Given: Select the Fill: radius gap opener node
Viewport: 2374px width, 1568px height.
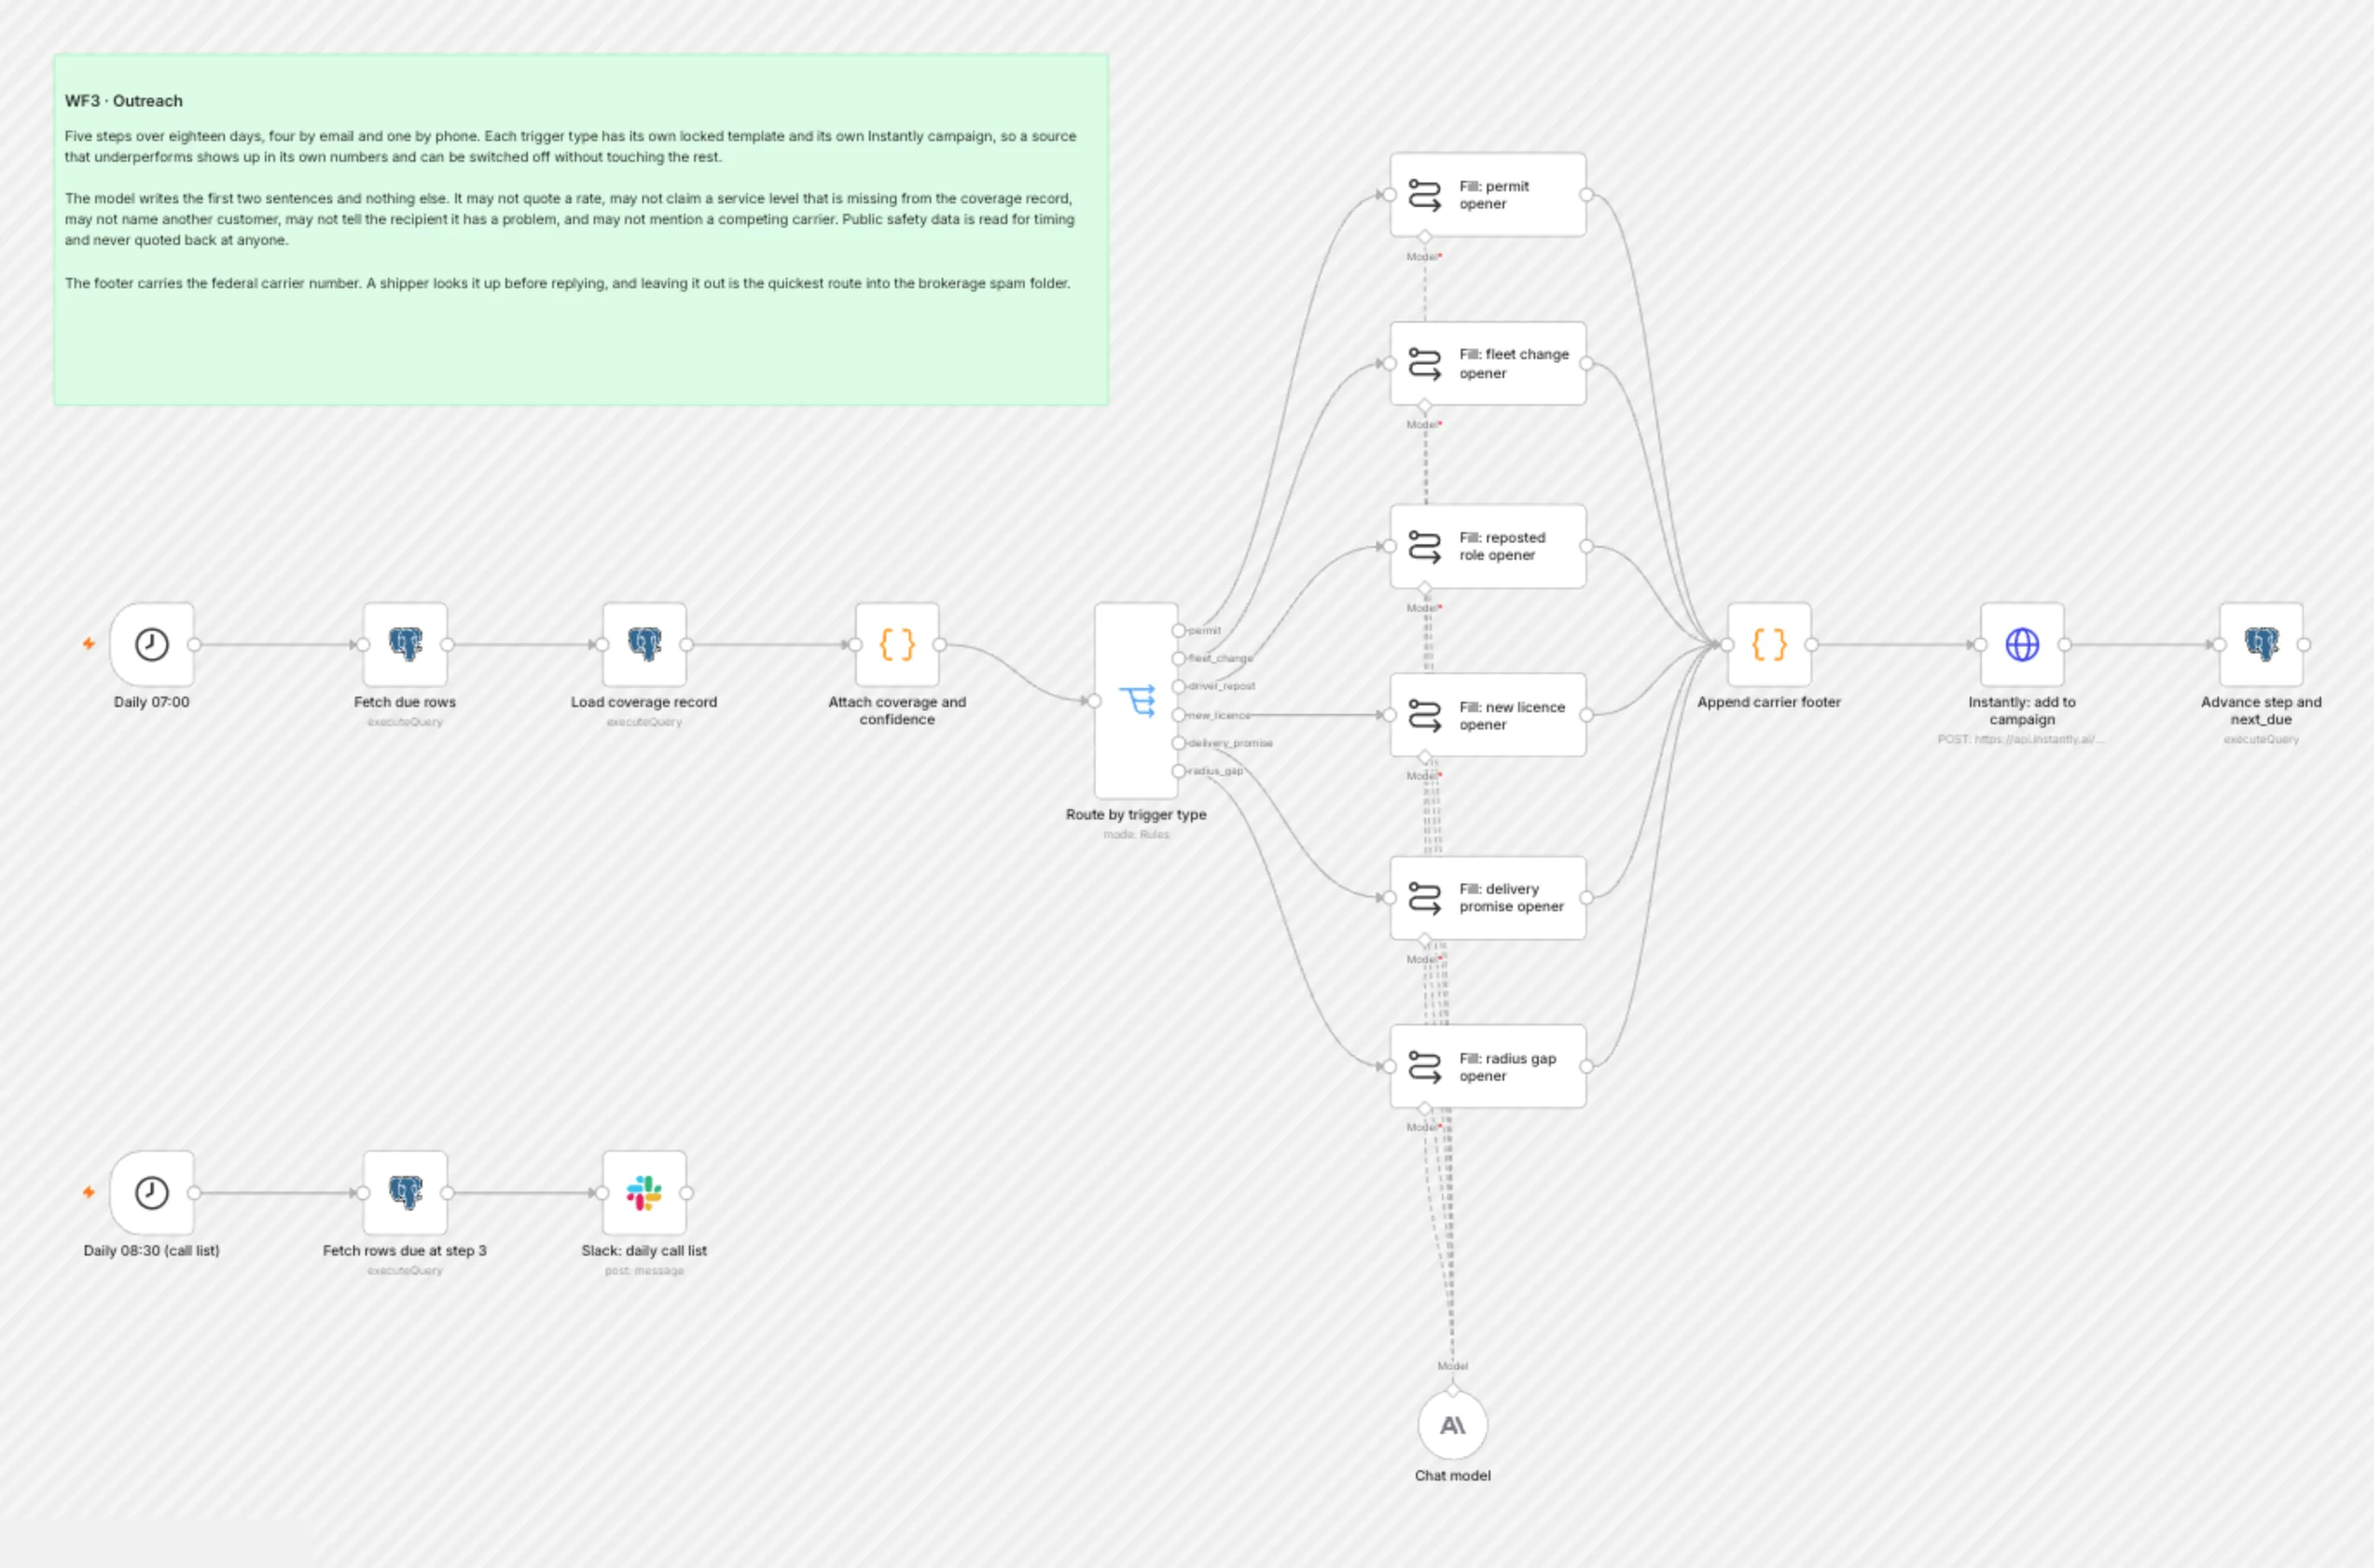Looking at the screenshot, I should [x=1488, y=1066].
